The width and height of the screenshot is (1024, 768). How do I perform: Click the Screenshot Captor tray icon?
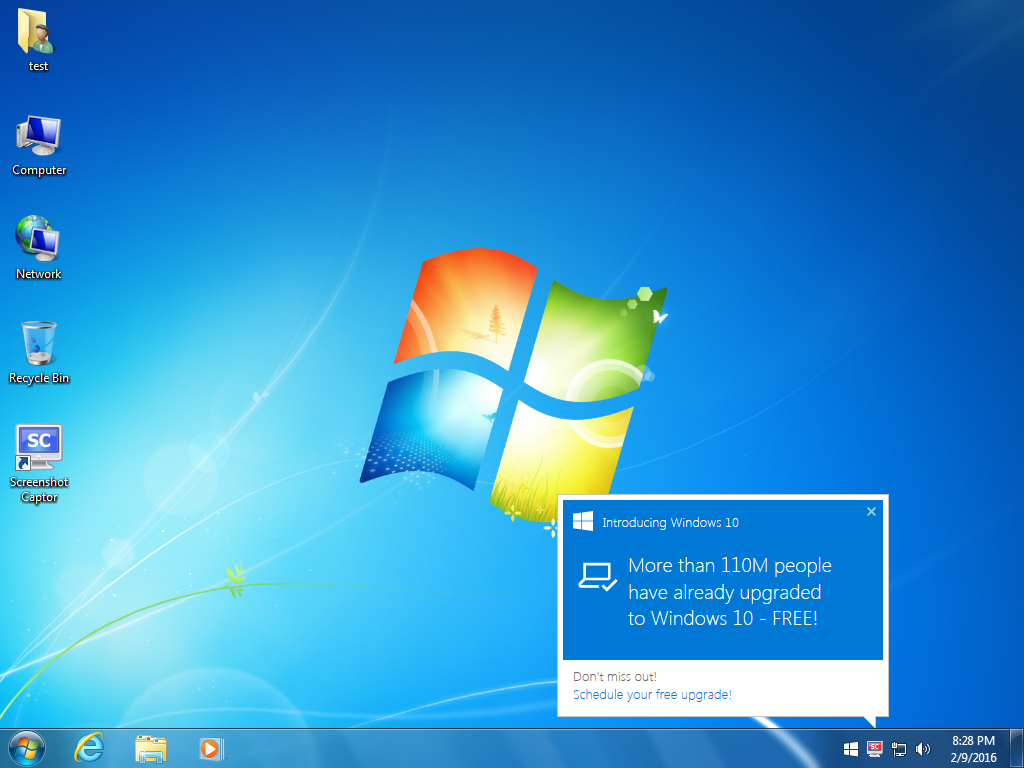[874, 749]
